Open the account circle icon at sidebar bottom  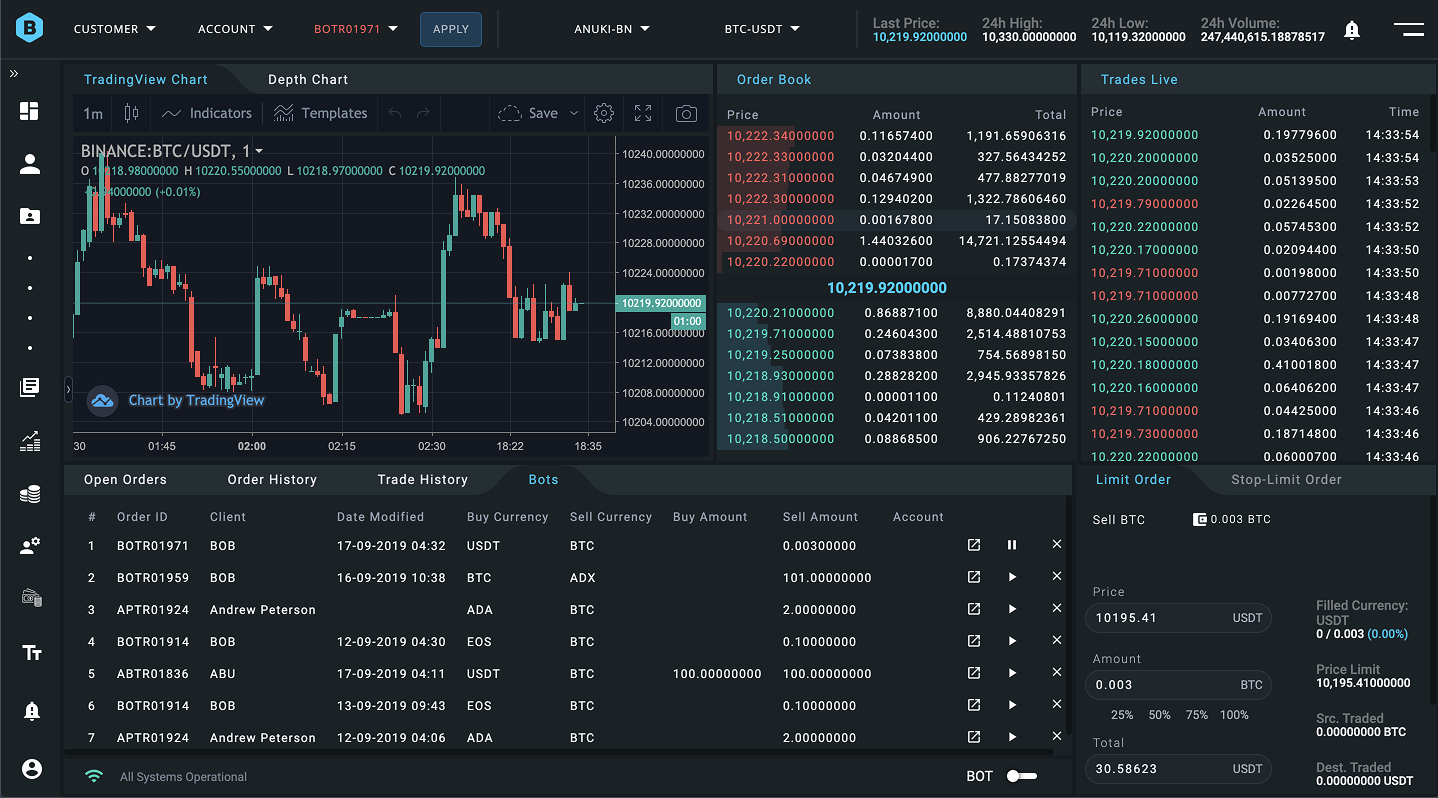(31, 769)
